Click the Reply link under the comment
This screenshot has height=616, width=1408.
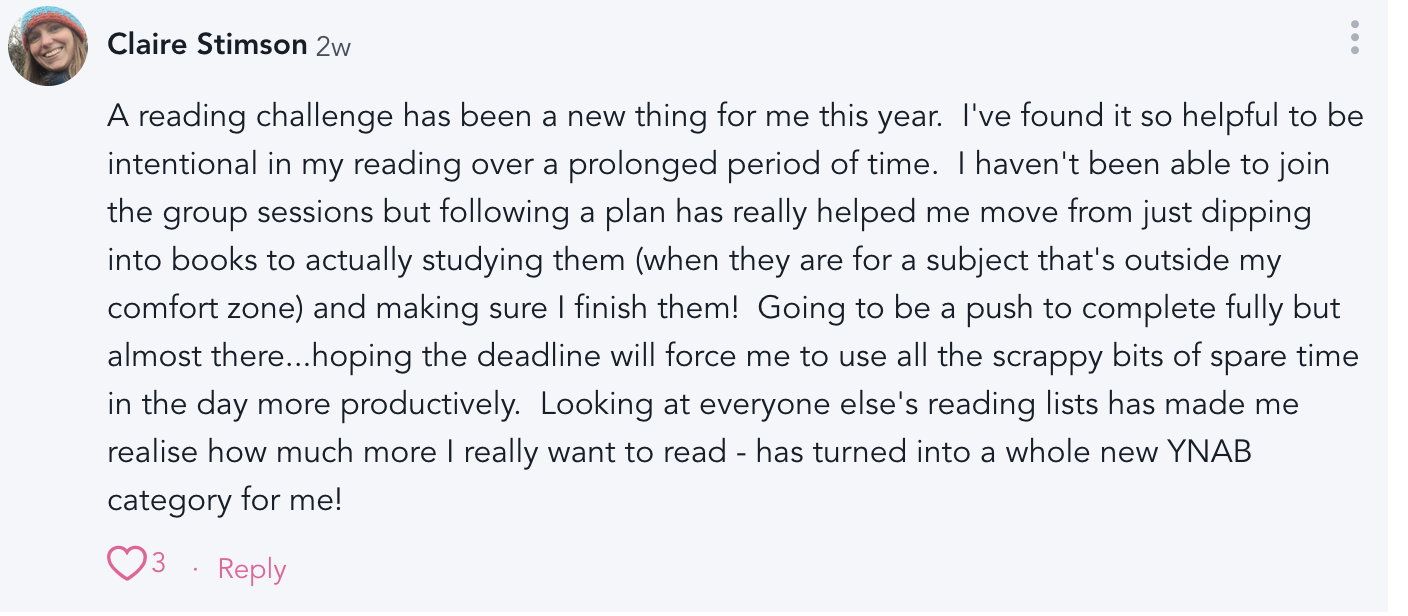tap(252, 569)
